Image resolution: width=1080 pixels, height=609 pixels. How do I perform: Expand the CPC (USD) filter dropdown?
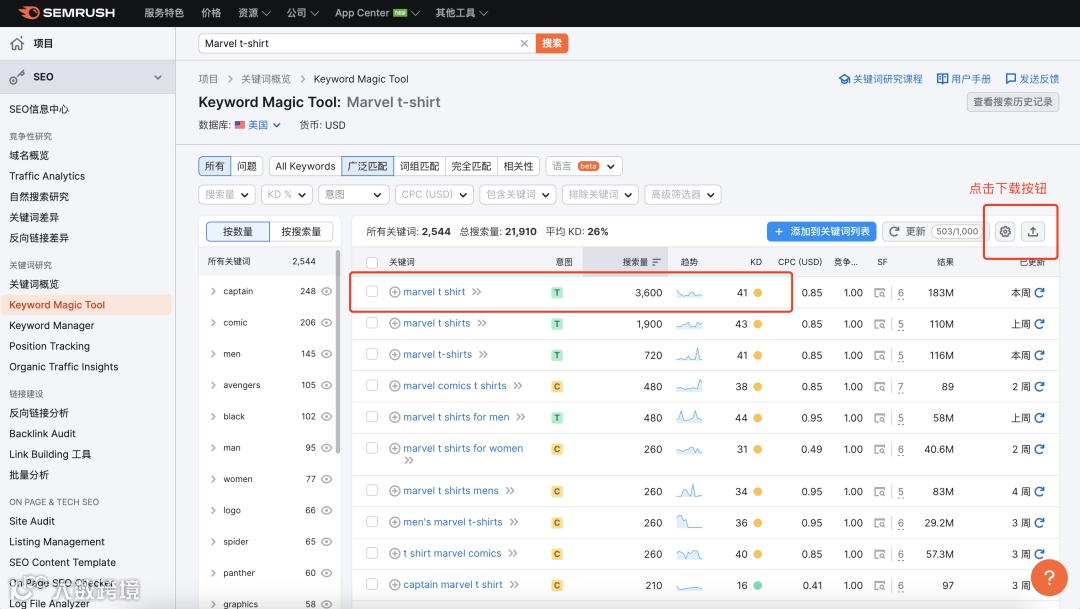pos(434,194)
